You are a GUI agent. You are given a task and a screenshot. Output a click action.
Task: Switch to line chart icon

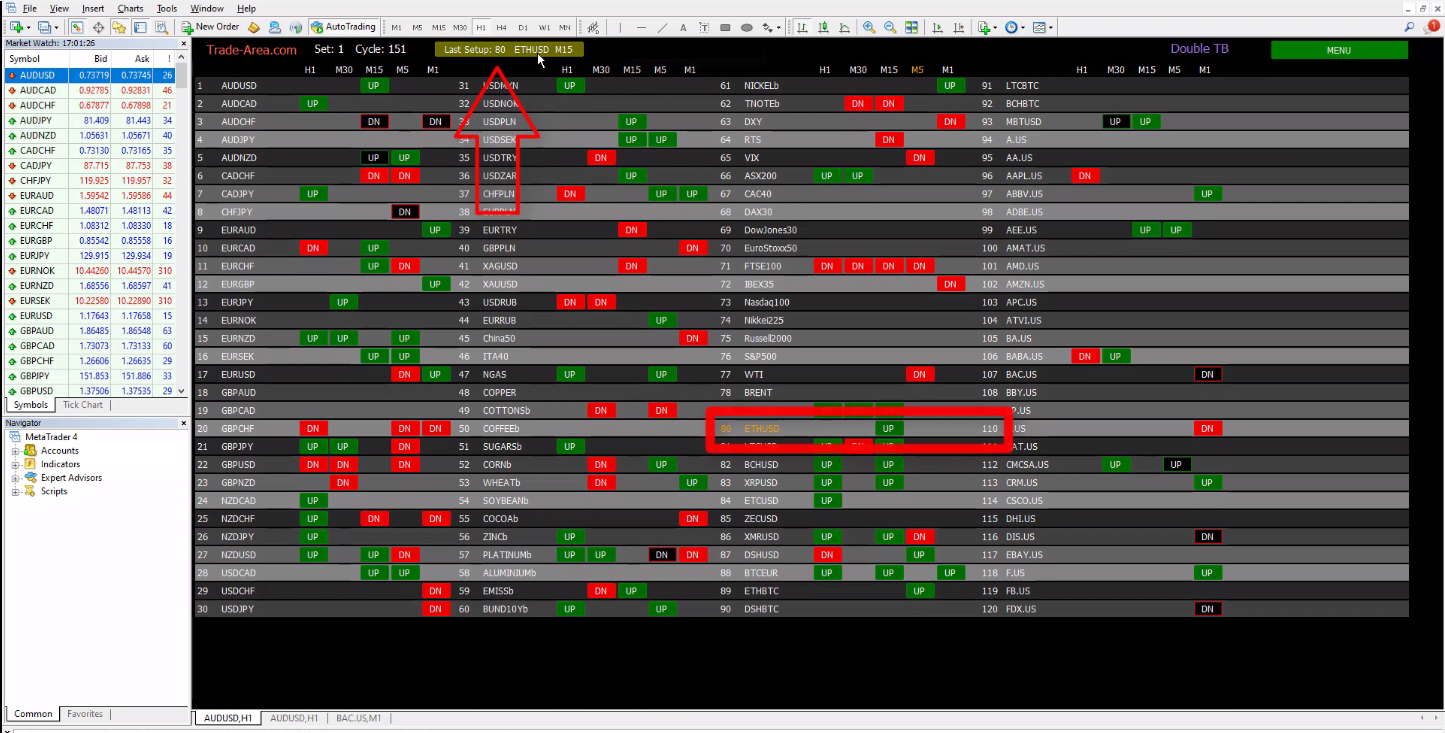click(845, 27)
